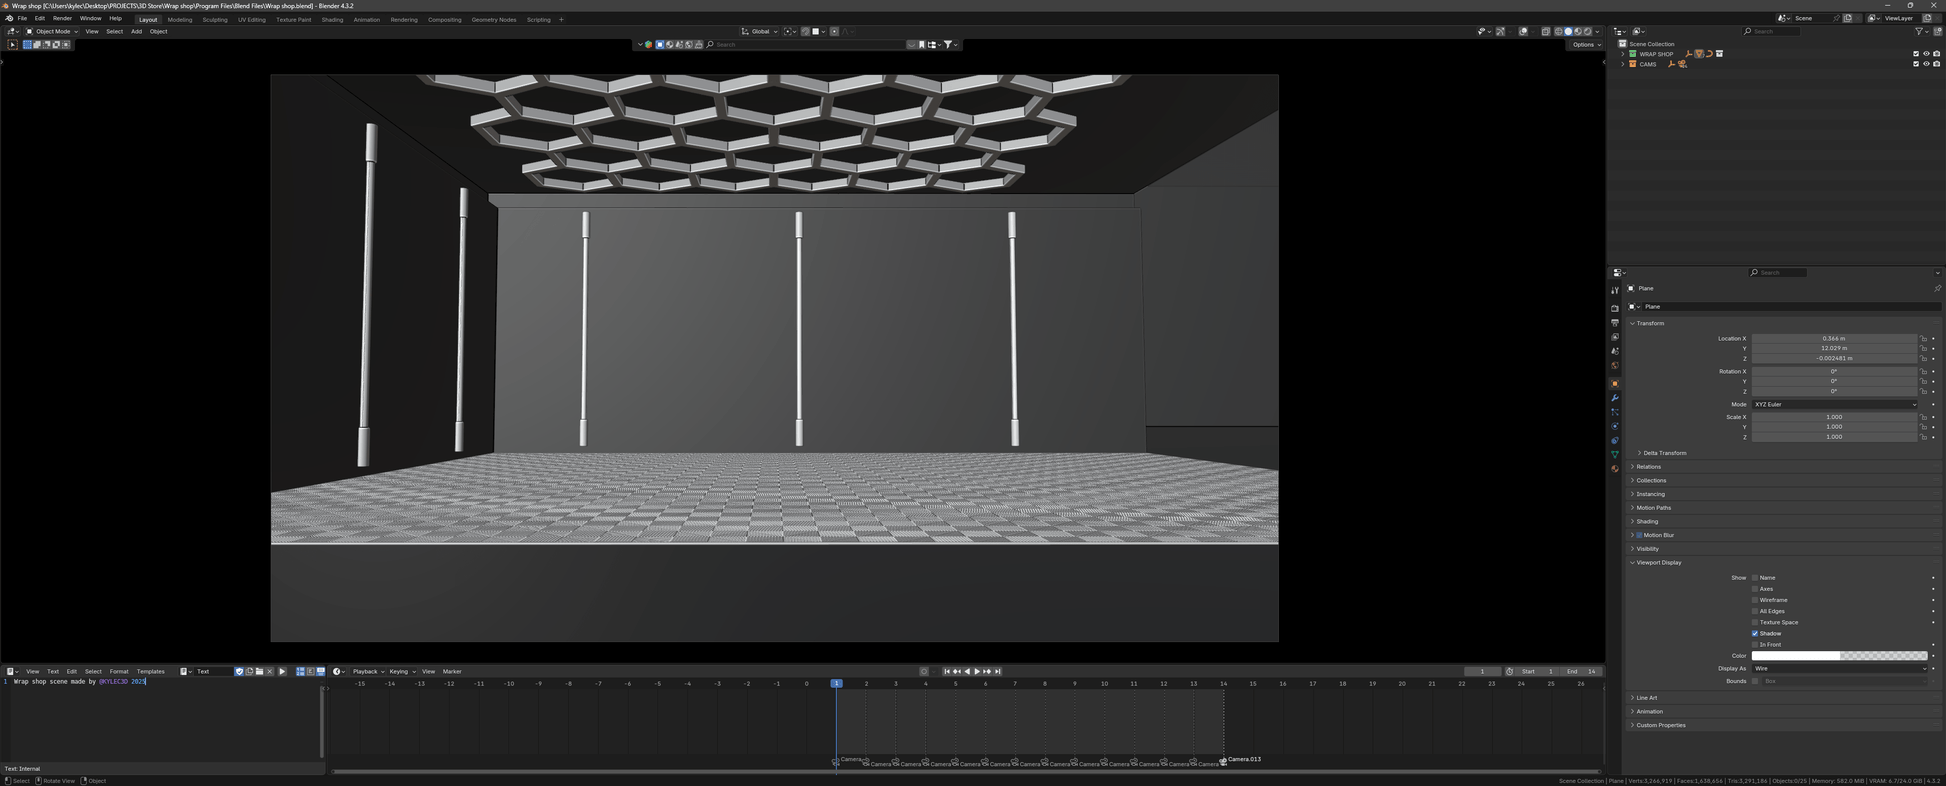The image size is (1946, 786).
Task: Open the rotation Mode XYZ Euler dropdown
Action: (x=1834, y=405)
